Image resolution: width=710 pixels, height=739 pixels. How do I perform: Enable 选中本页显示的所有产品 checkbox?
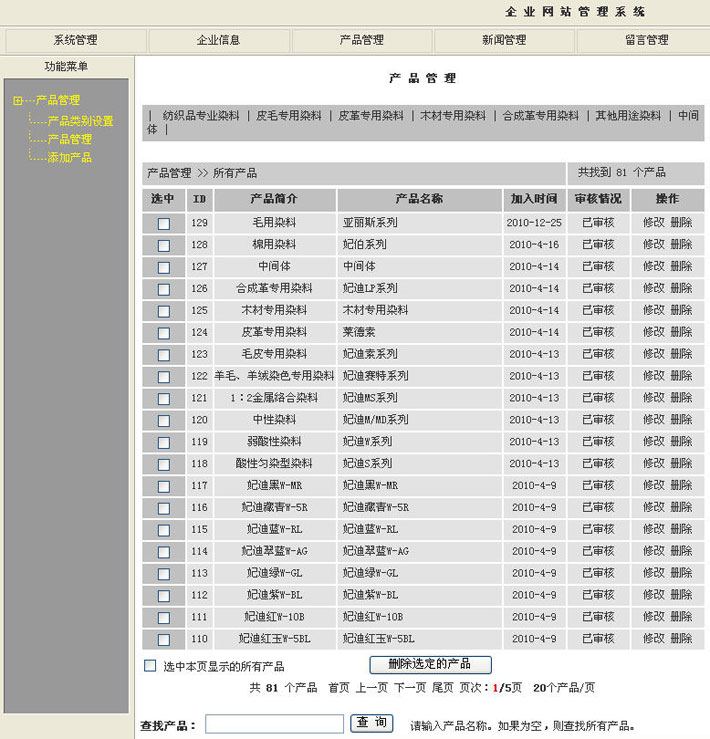click(151, 666)
